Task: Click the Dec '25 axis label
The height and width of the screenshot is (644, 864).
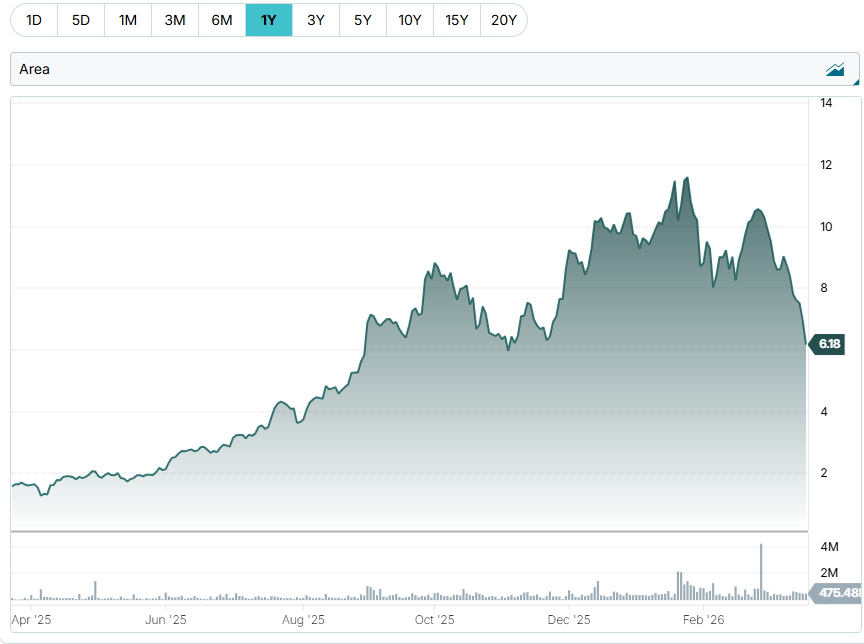Action: point(569,620)
